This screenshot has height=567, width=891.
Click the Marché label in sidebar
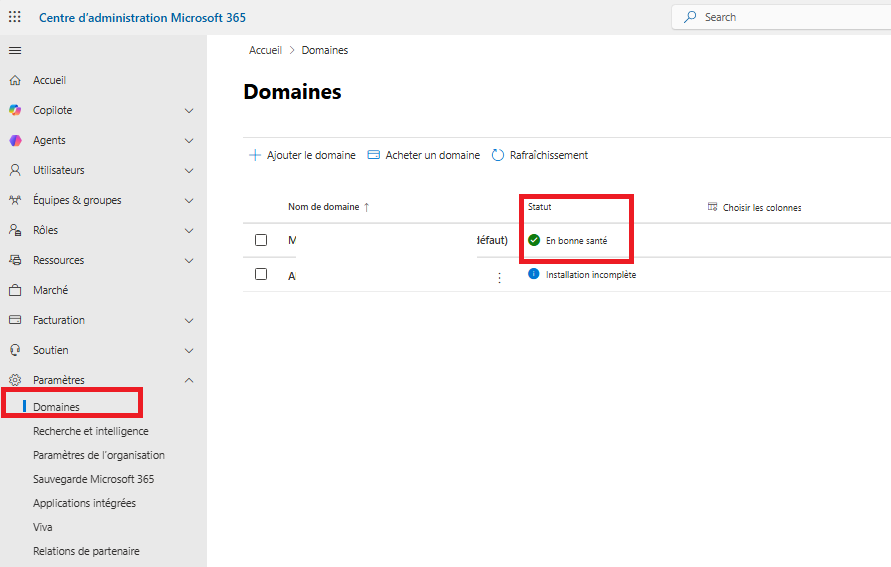point(51,290)
